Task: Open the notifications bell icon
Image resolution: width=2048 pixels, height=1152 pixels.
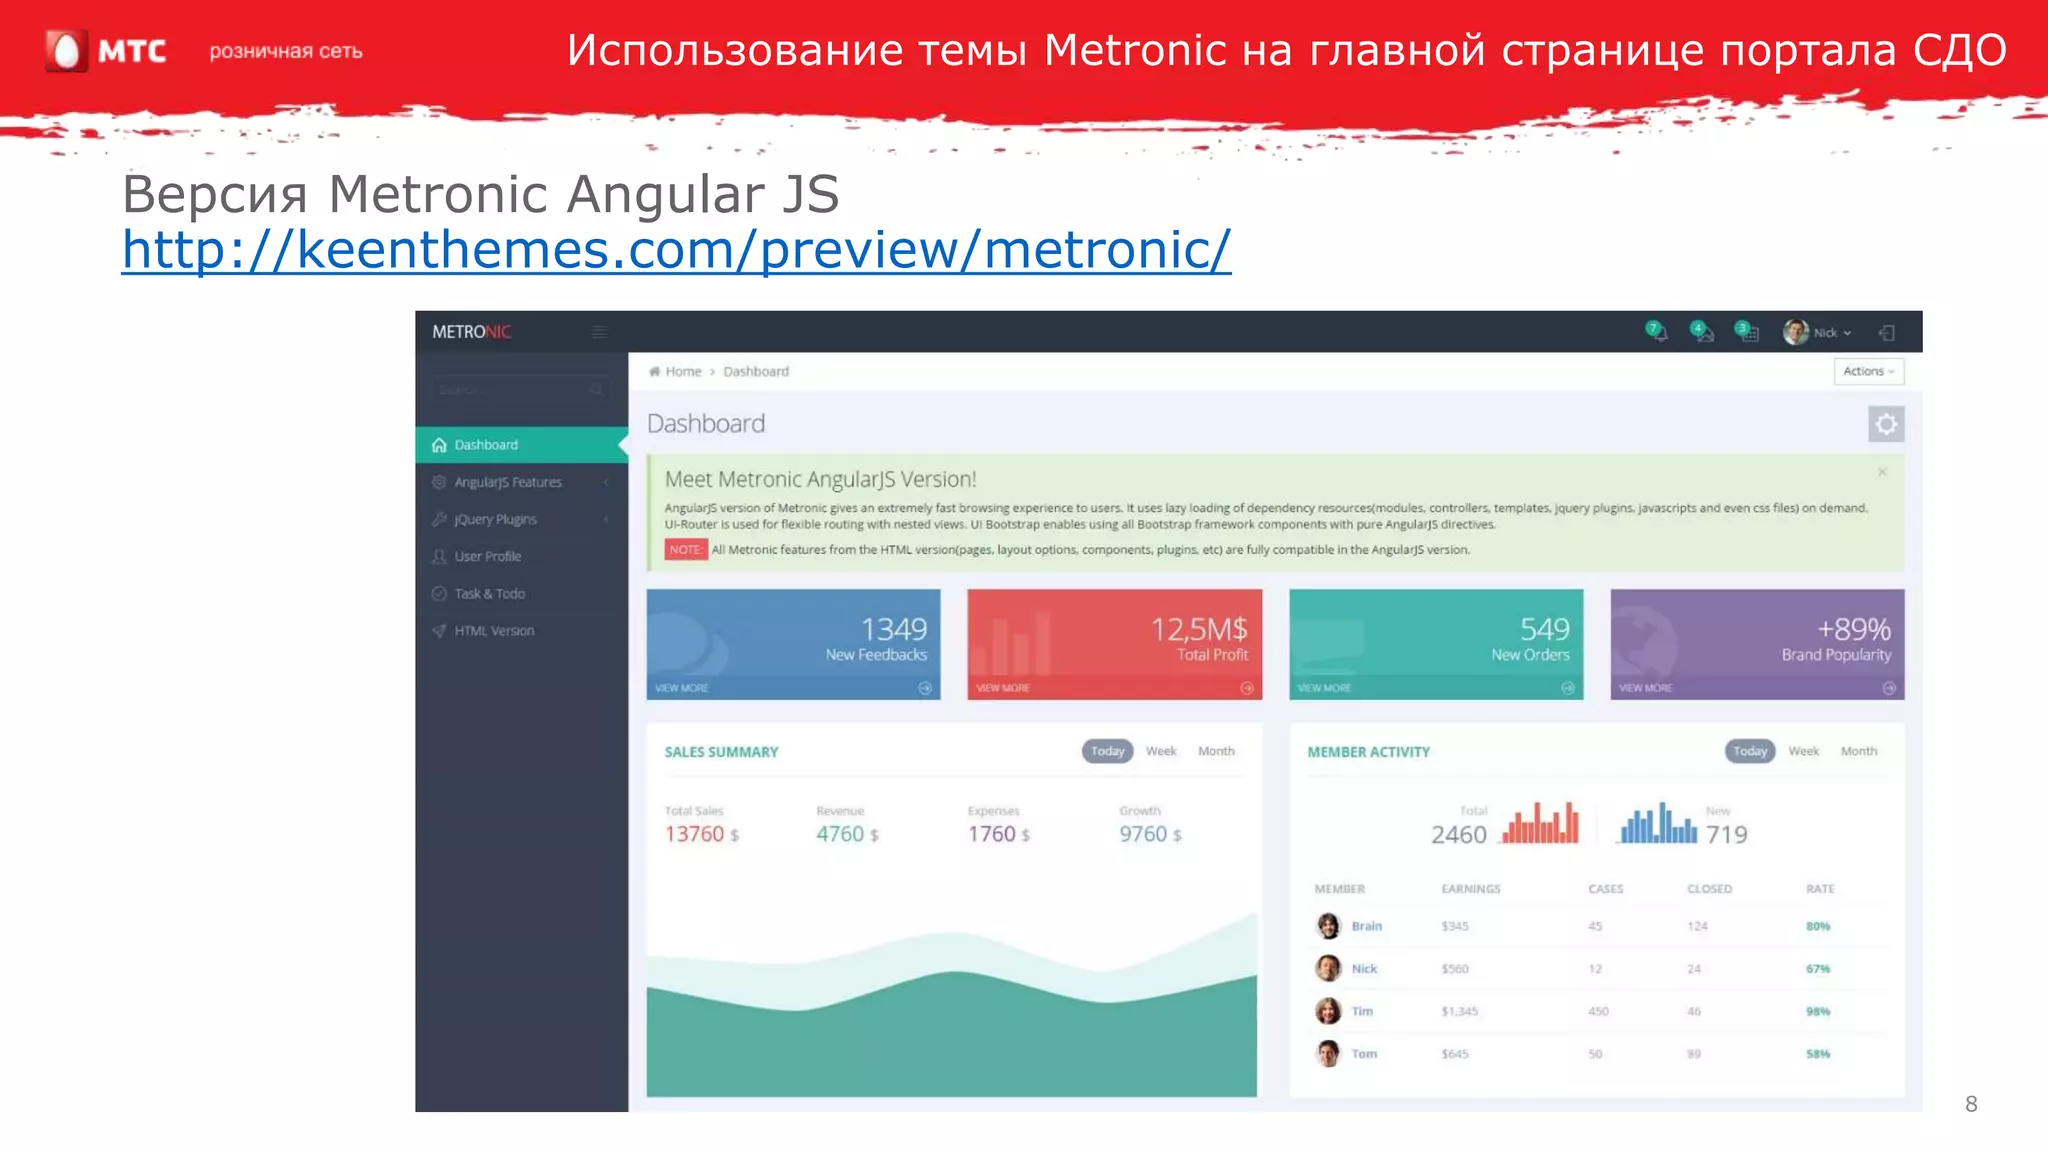Action: point(1657,332)
